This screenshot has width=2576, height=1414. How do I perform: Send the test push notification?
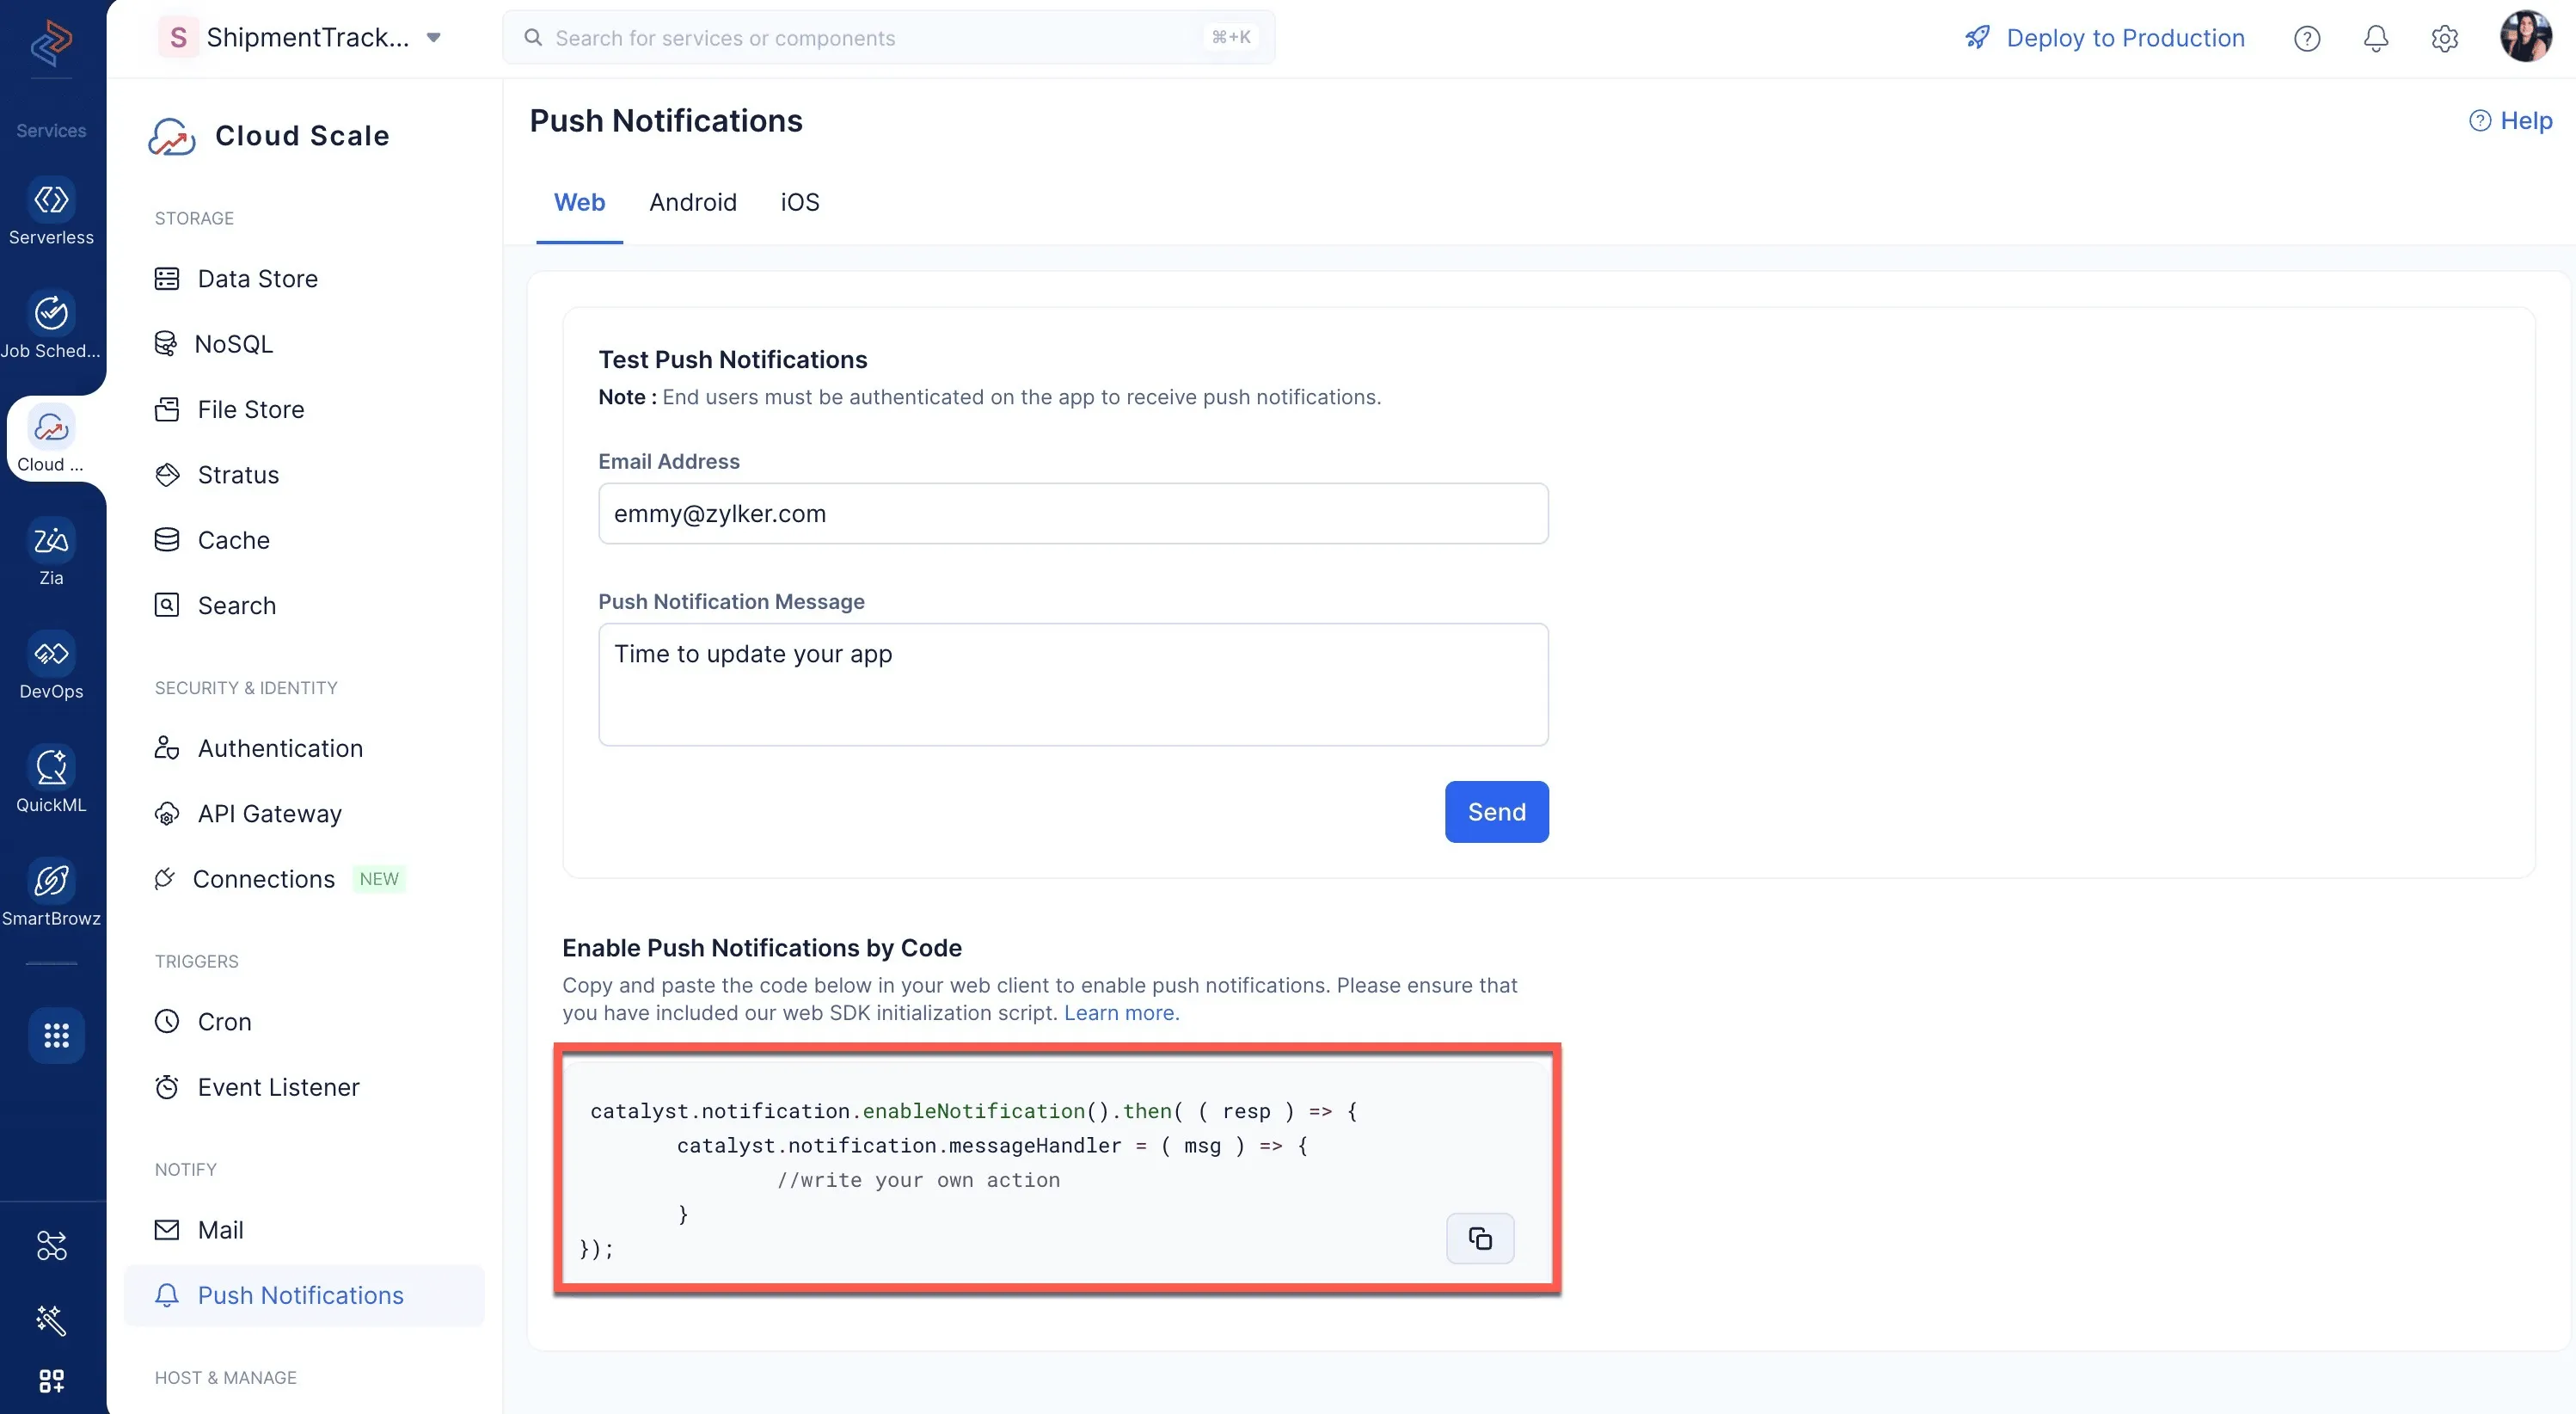click(x=1496, y=812)
